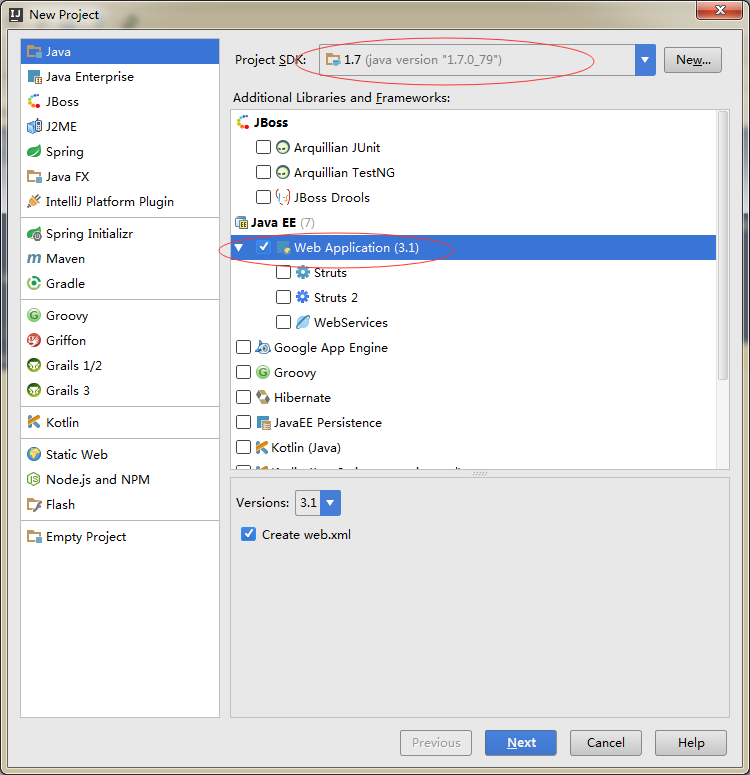Click the Grails 1/2 icon
This screenshot has width=750, height=775.
[x=34, y=365]
